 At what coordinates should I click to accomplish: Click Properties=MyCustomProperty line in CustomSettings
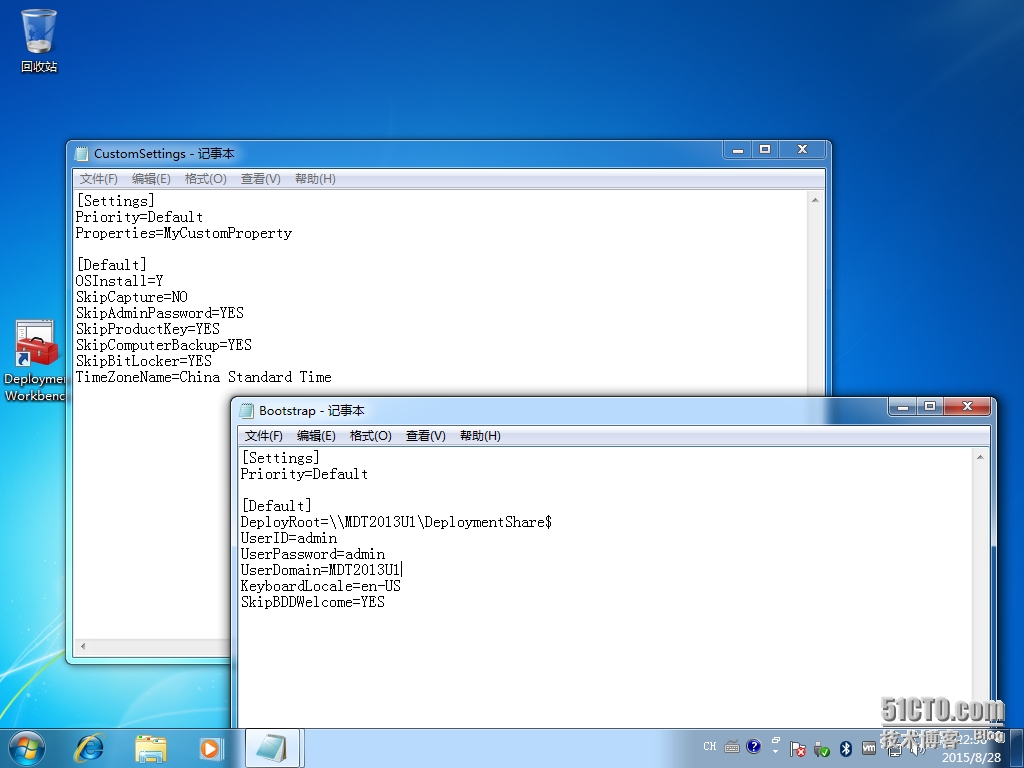click(184, 233)
